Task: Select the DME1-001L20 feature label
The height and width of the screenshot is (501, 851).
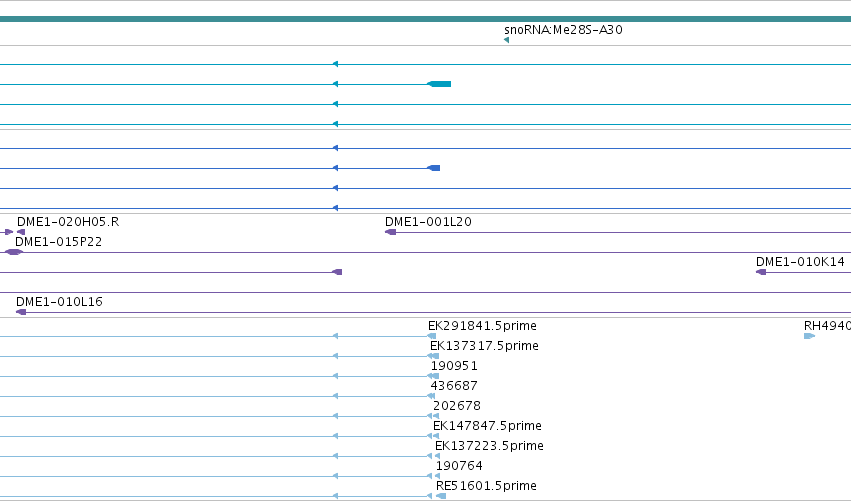Action: [428, 221]
